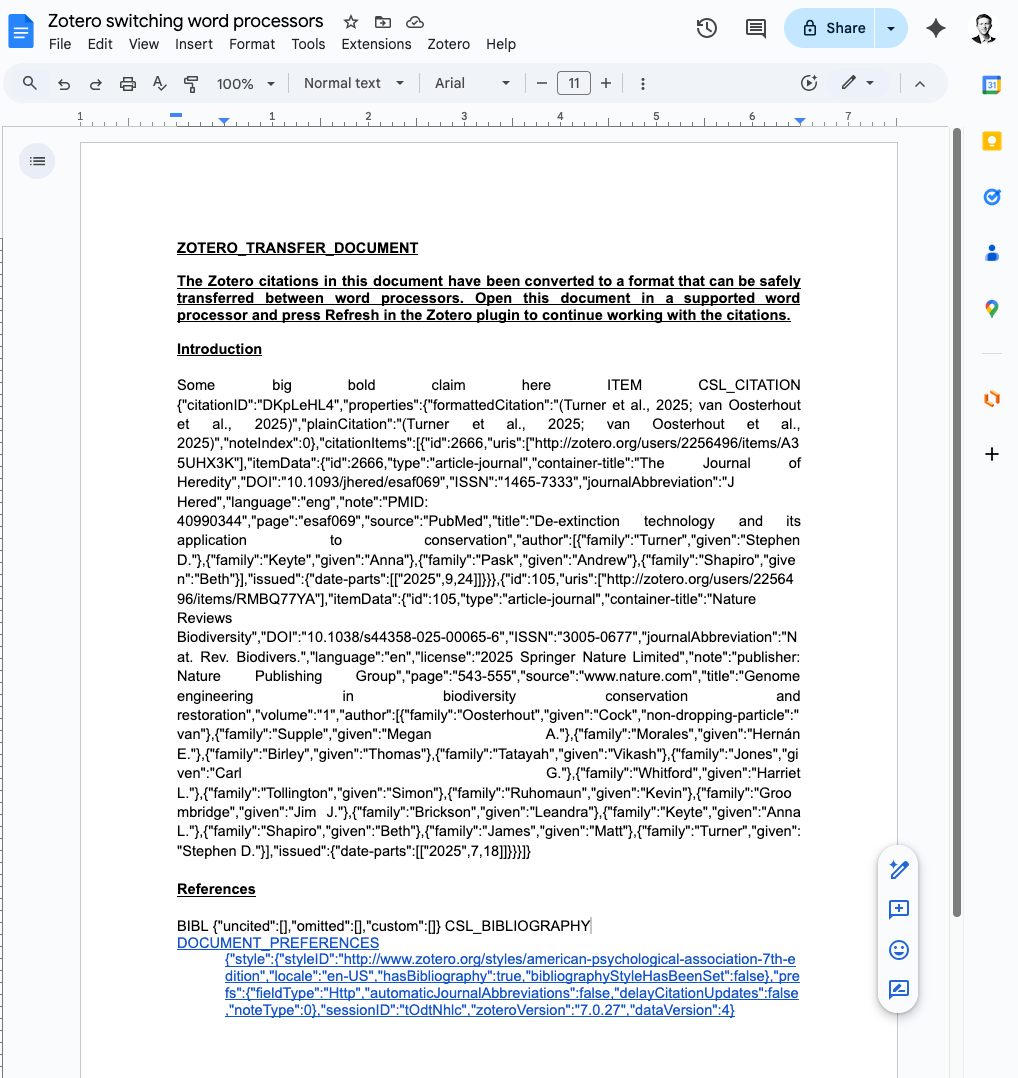1018x1078 pixels.
Task: Move document to folder icon
Action: (383, 22)
